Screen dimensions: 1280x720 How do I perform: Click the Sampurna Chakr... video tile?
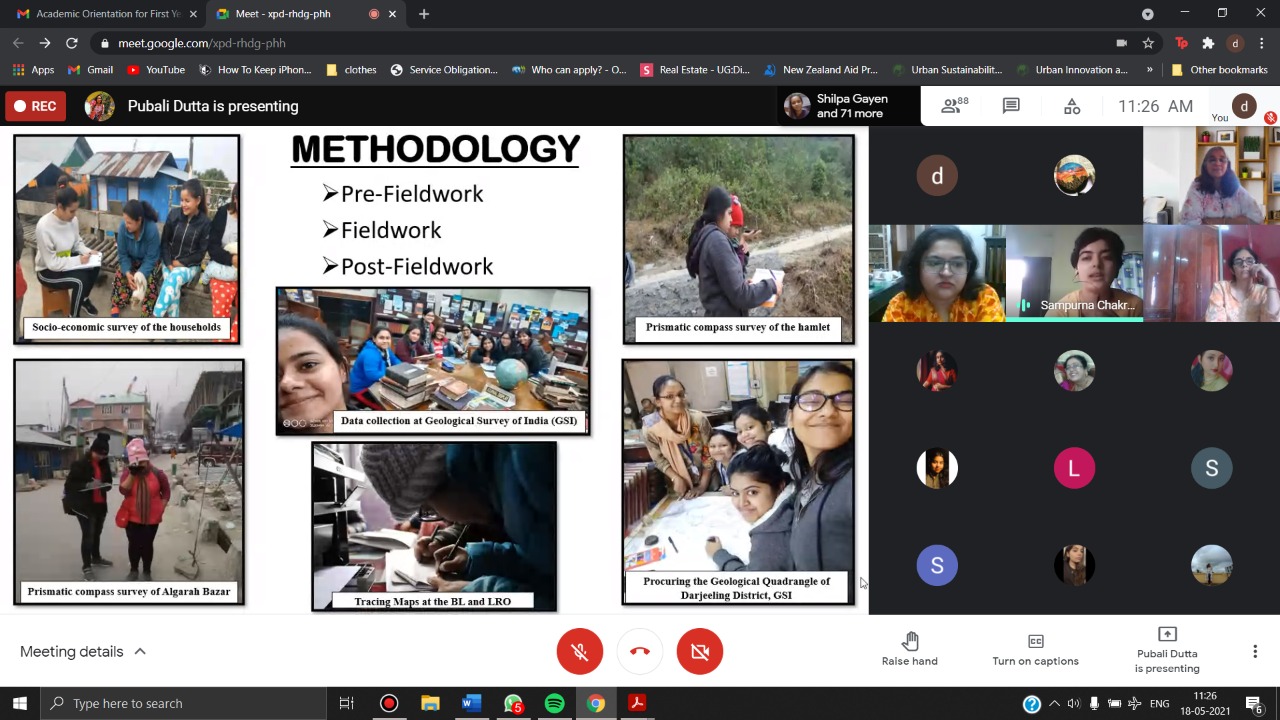coord(1074,273)
